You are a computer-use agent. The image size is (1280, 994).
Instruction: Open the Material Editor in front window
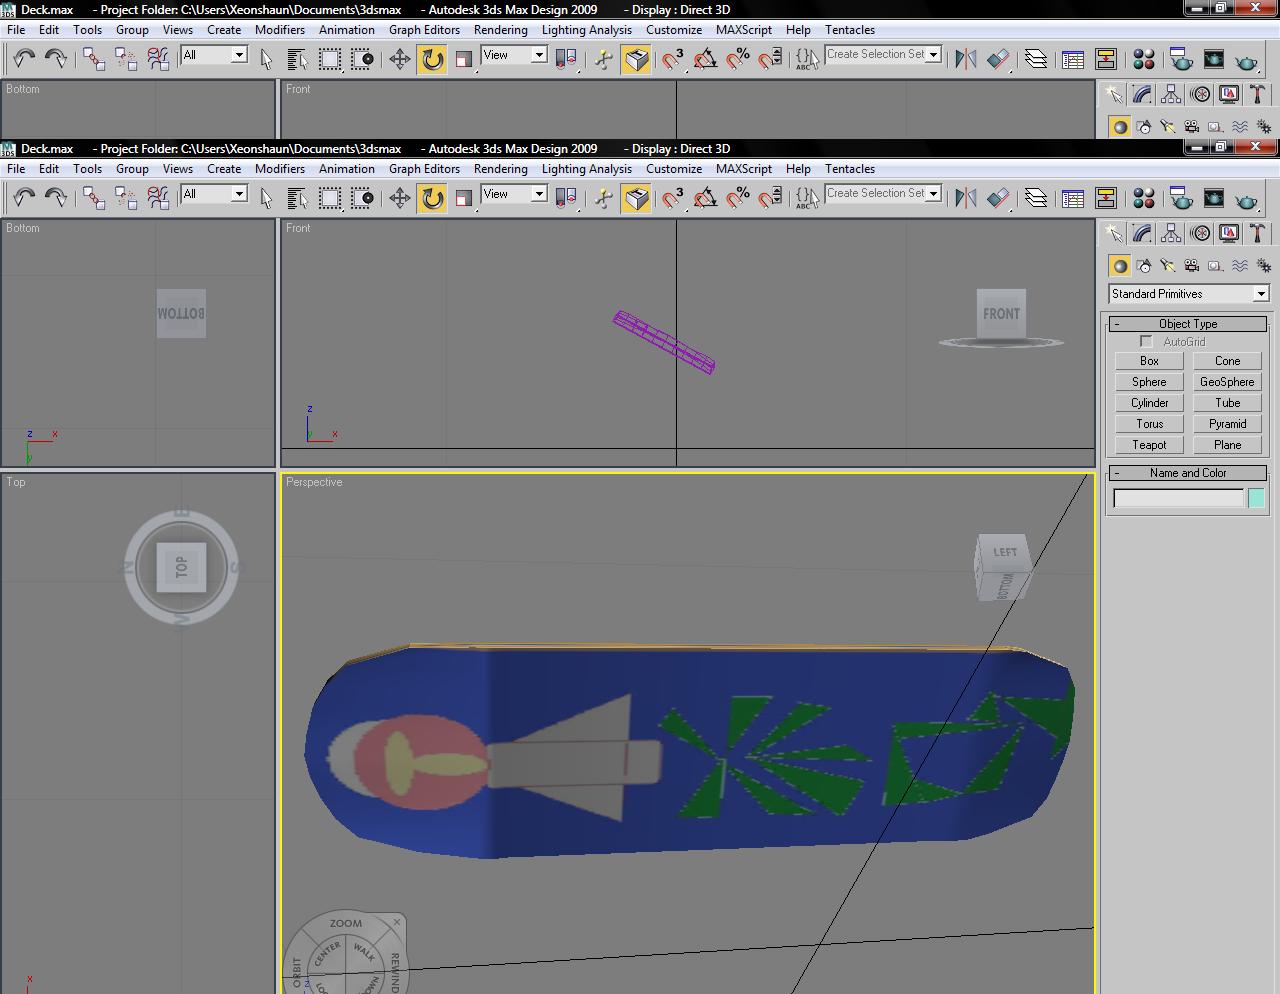click(x=1144, y=198)
